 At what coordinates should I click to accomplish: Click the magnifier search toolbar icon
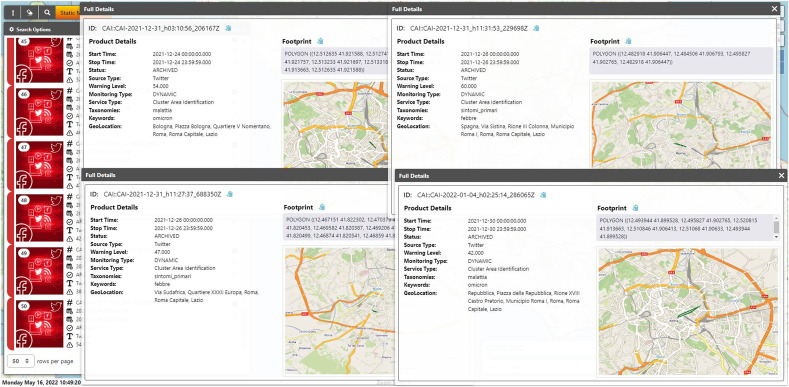[x=47, y=13]
